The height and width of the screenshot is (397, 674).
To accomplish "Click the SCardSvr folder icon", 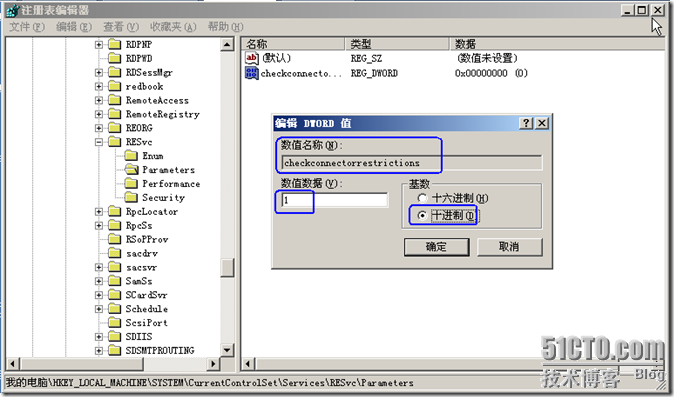I will (114, 295).
